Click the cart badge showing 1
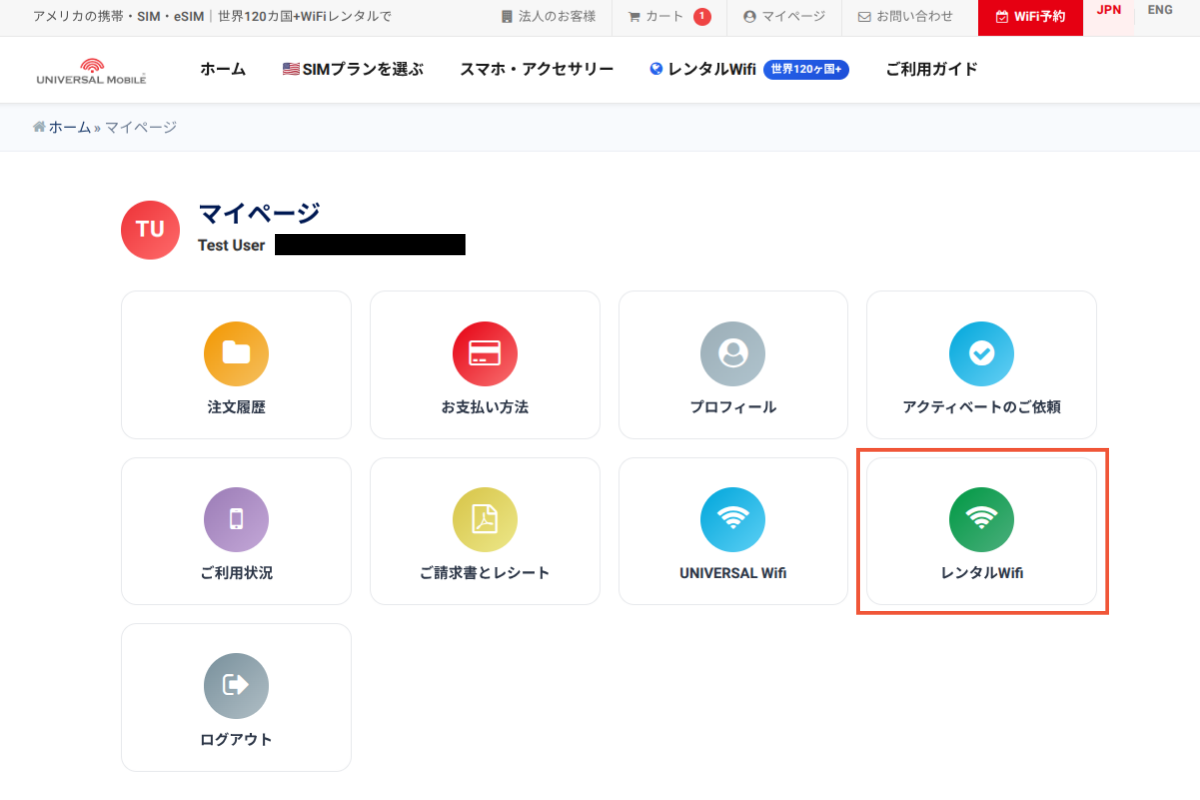This screenshot has height=800, width=1200. pyautogui.click(x=702, y=16)
